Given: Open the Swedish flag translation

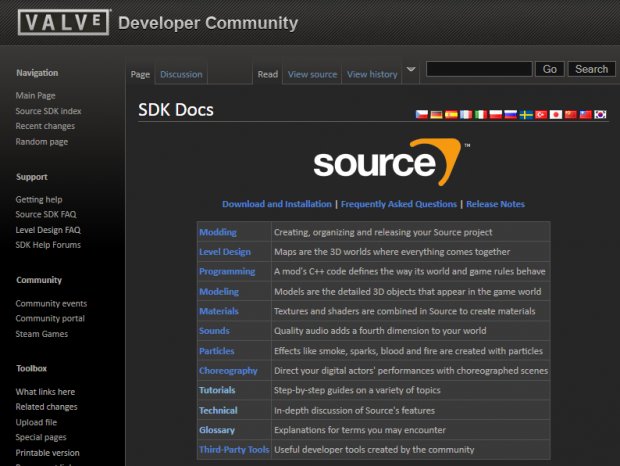Looking at the screenshot, I should 526,115.
